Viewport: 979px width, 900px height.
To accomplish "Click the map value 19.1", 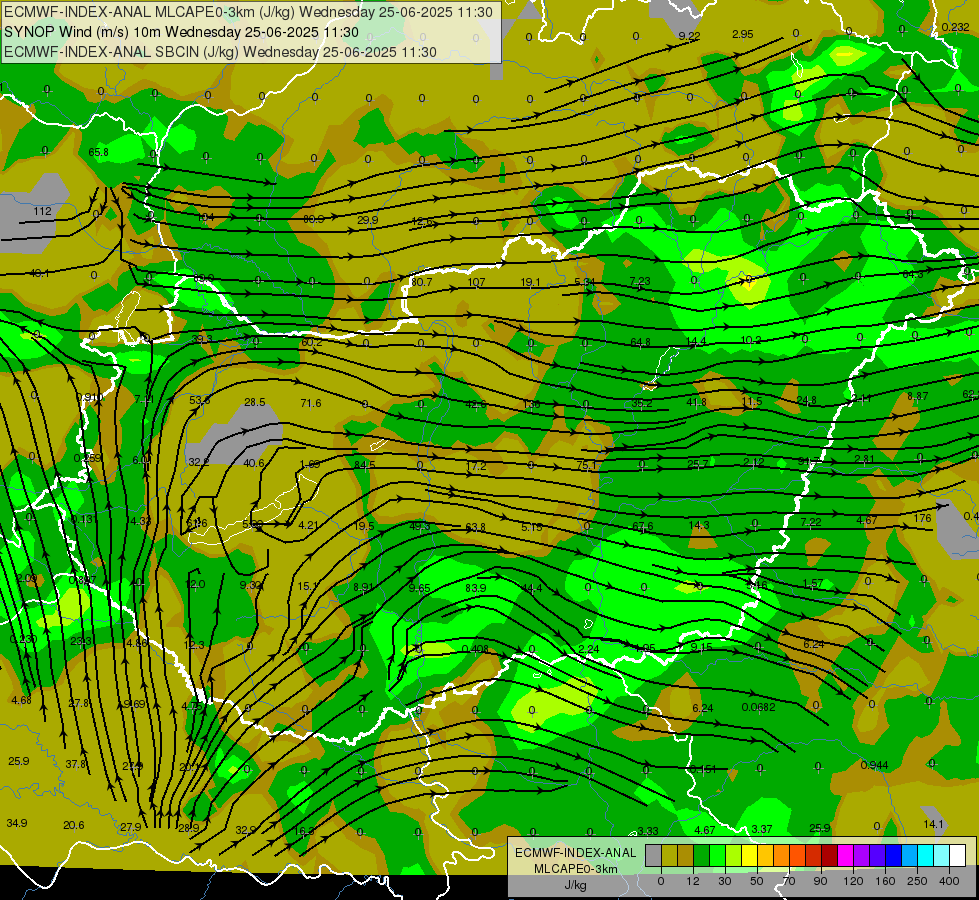I will (x=530, y=282).
